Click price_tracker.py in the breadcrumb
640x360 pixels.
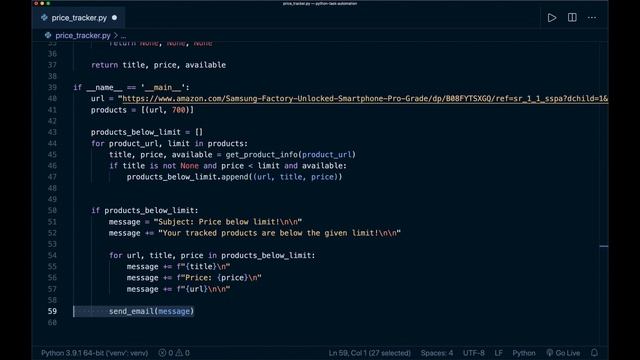(x=83, y=36)
